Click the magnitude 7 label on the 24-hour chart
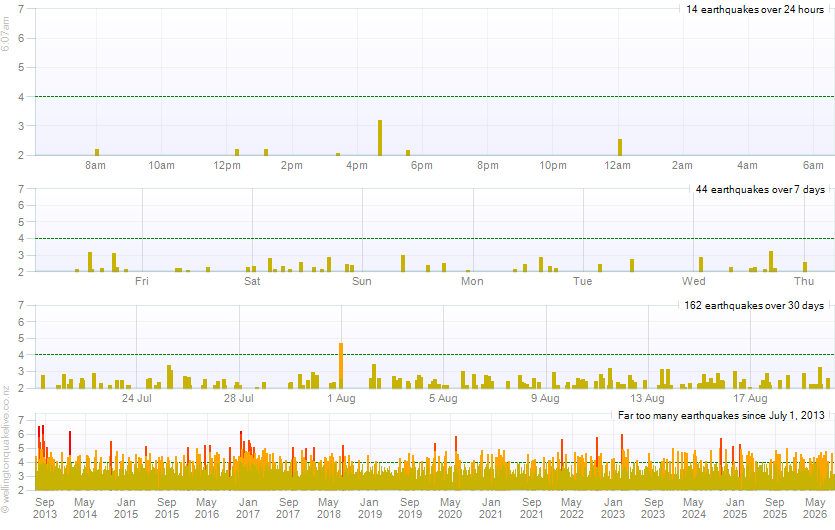 tap(21, 9)
